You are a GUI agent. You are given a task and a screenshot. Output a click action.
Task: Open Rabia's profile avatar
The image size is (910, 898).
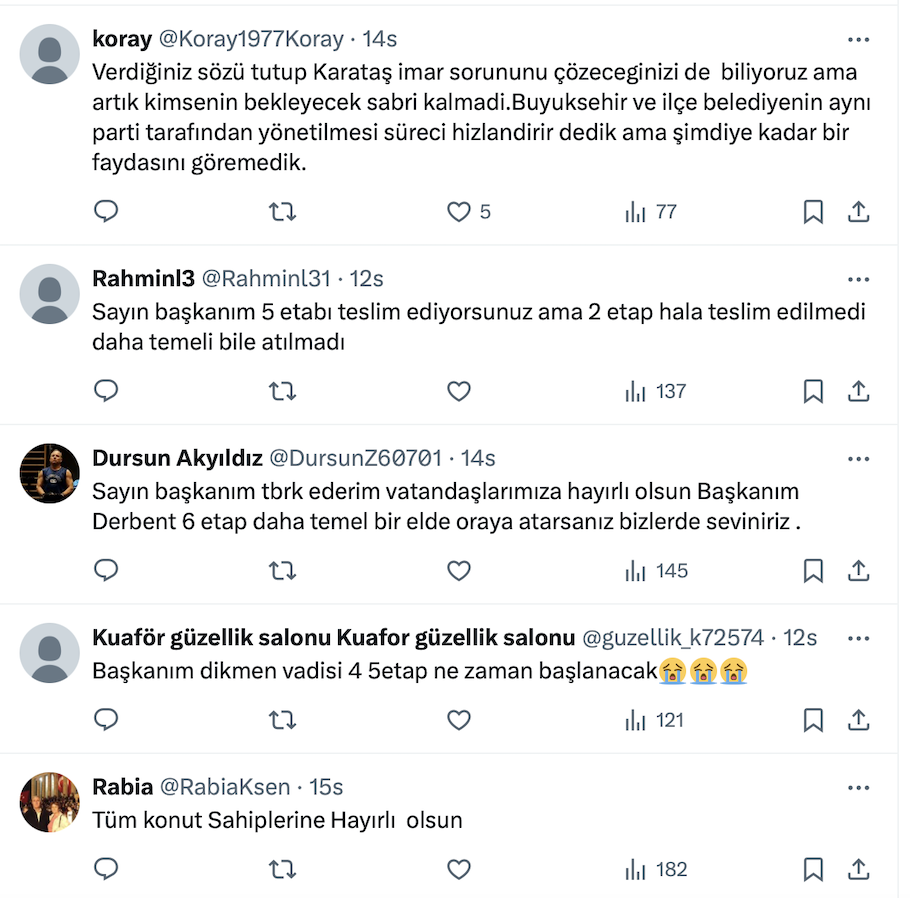(x=50, y=802)
